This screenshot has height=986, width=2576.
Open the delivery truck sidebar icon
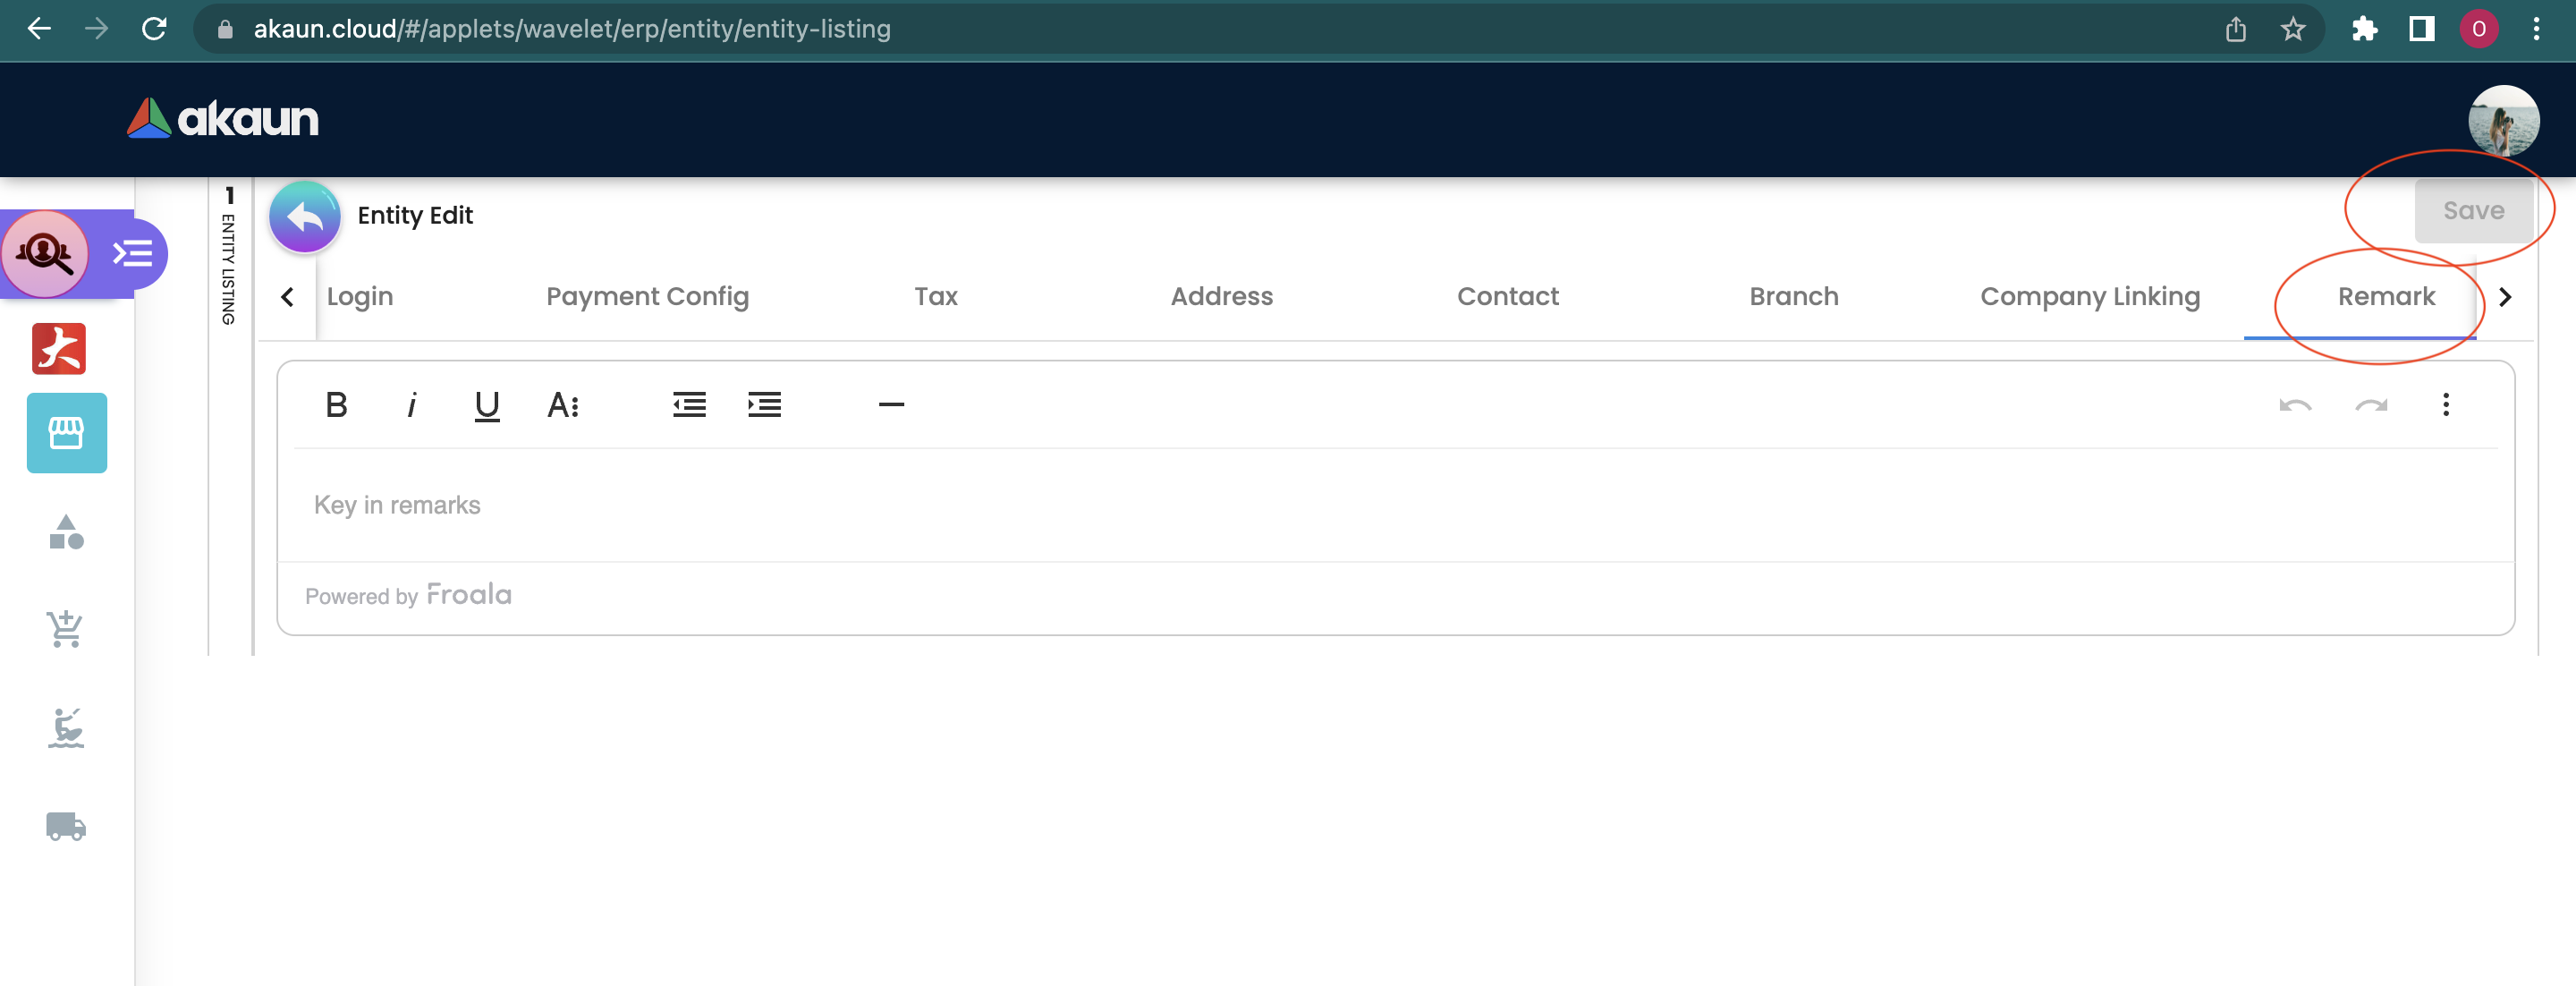coord(66,826)
